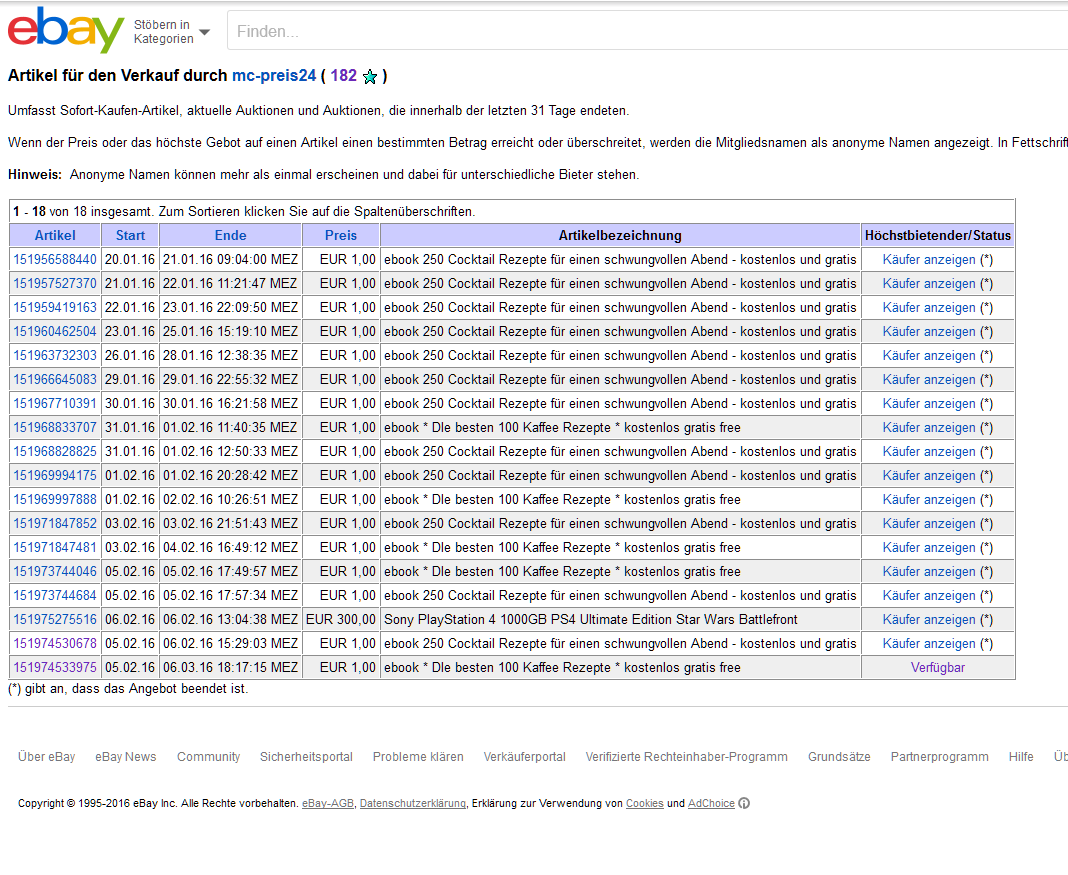The image size is (1068, 875).
Task: Open seller profile mc-preis24
Action: point(274,76)
